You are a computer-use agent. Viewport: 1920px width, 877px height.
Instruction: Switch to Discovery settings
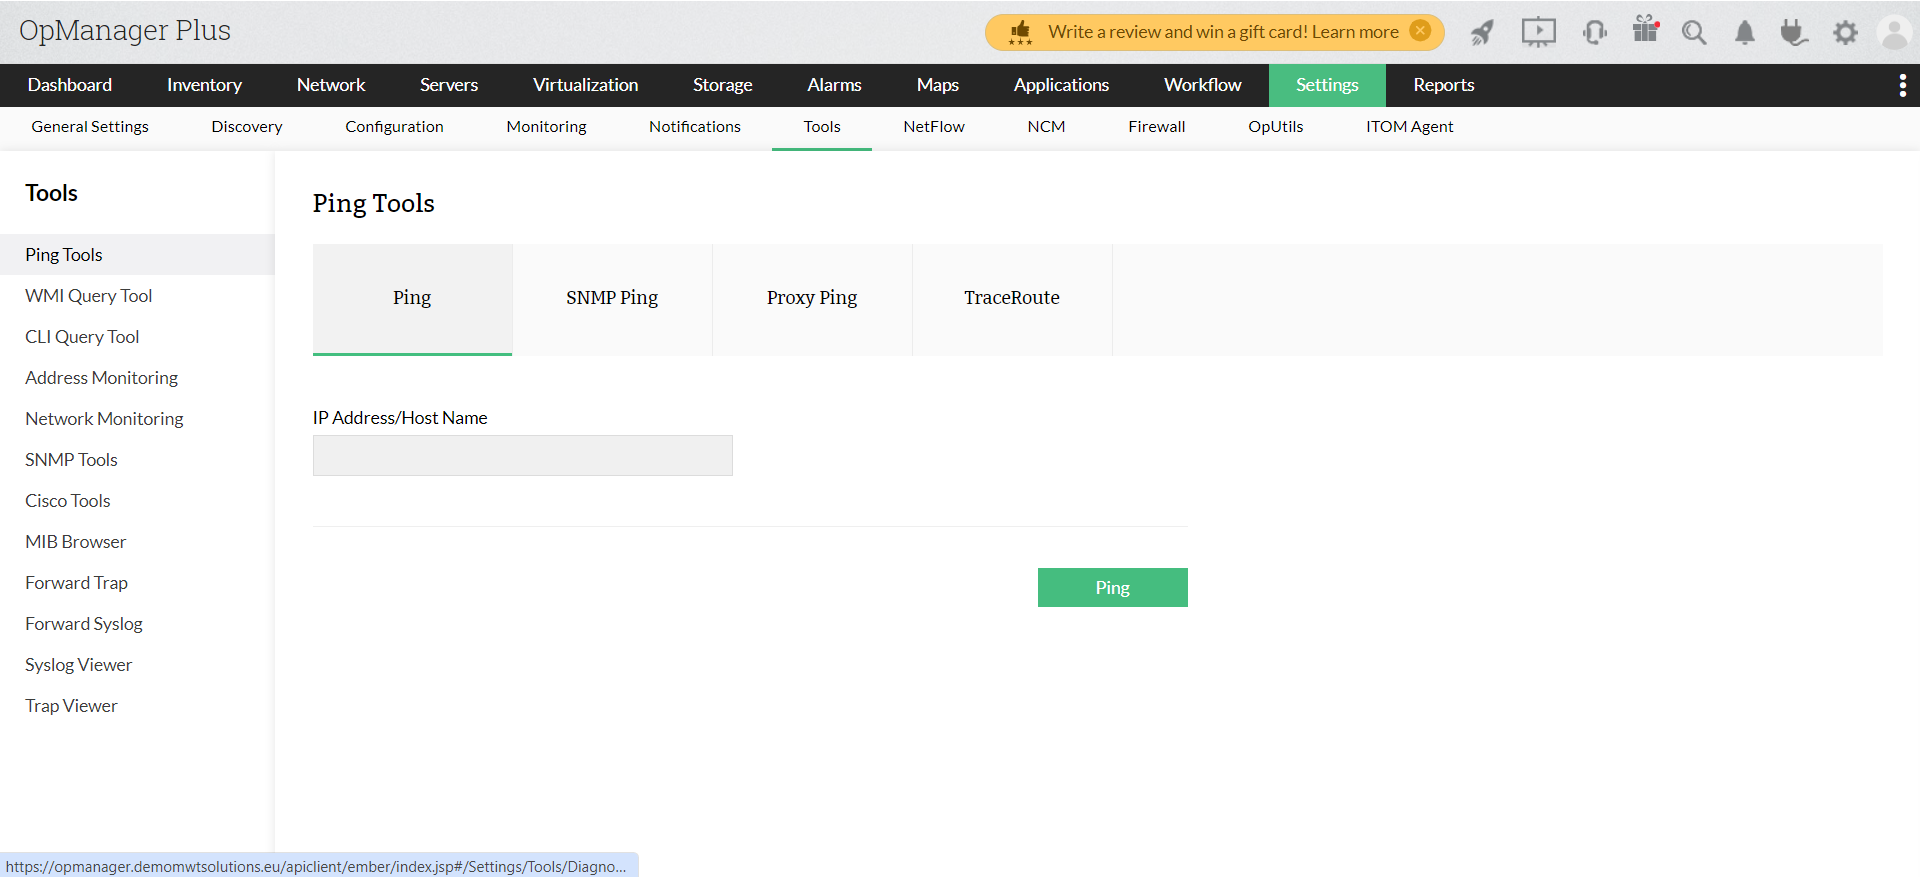(247, 127)
